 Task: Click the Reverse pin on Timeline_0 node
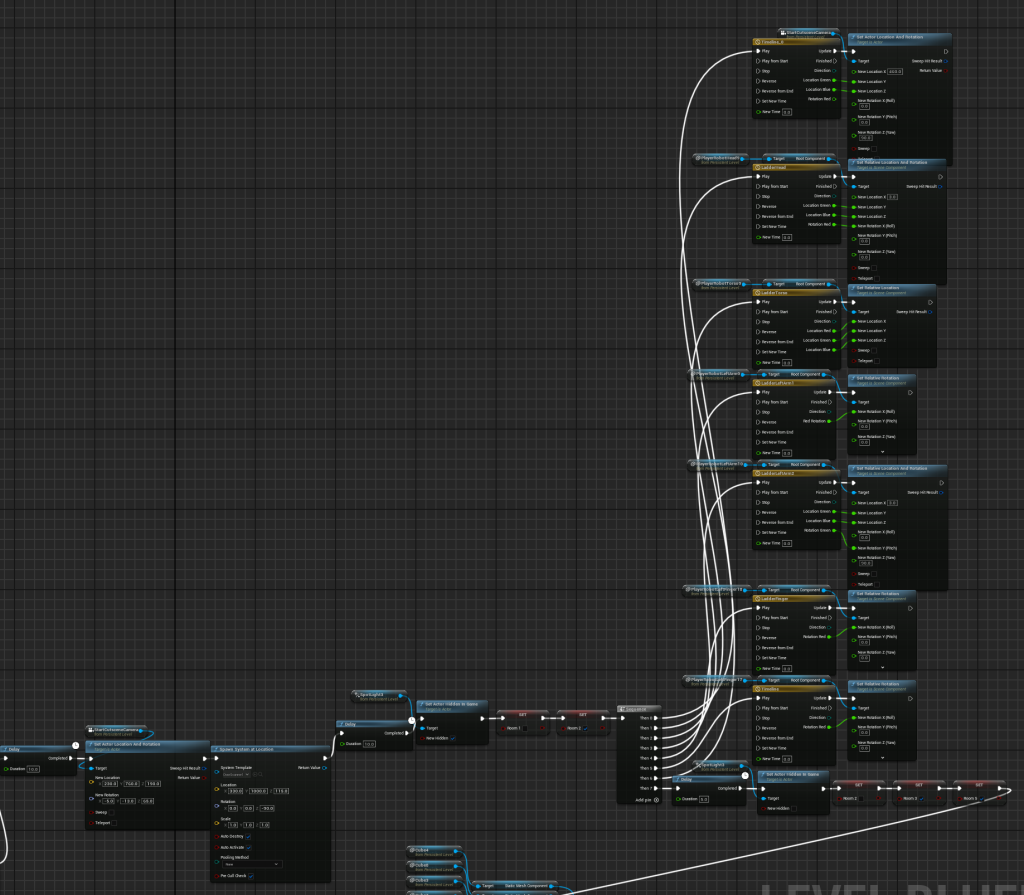click(x=757, y=81)
